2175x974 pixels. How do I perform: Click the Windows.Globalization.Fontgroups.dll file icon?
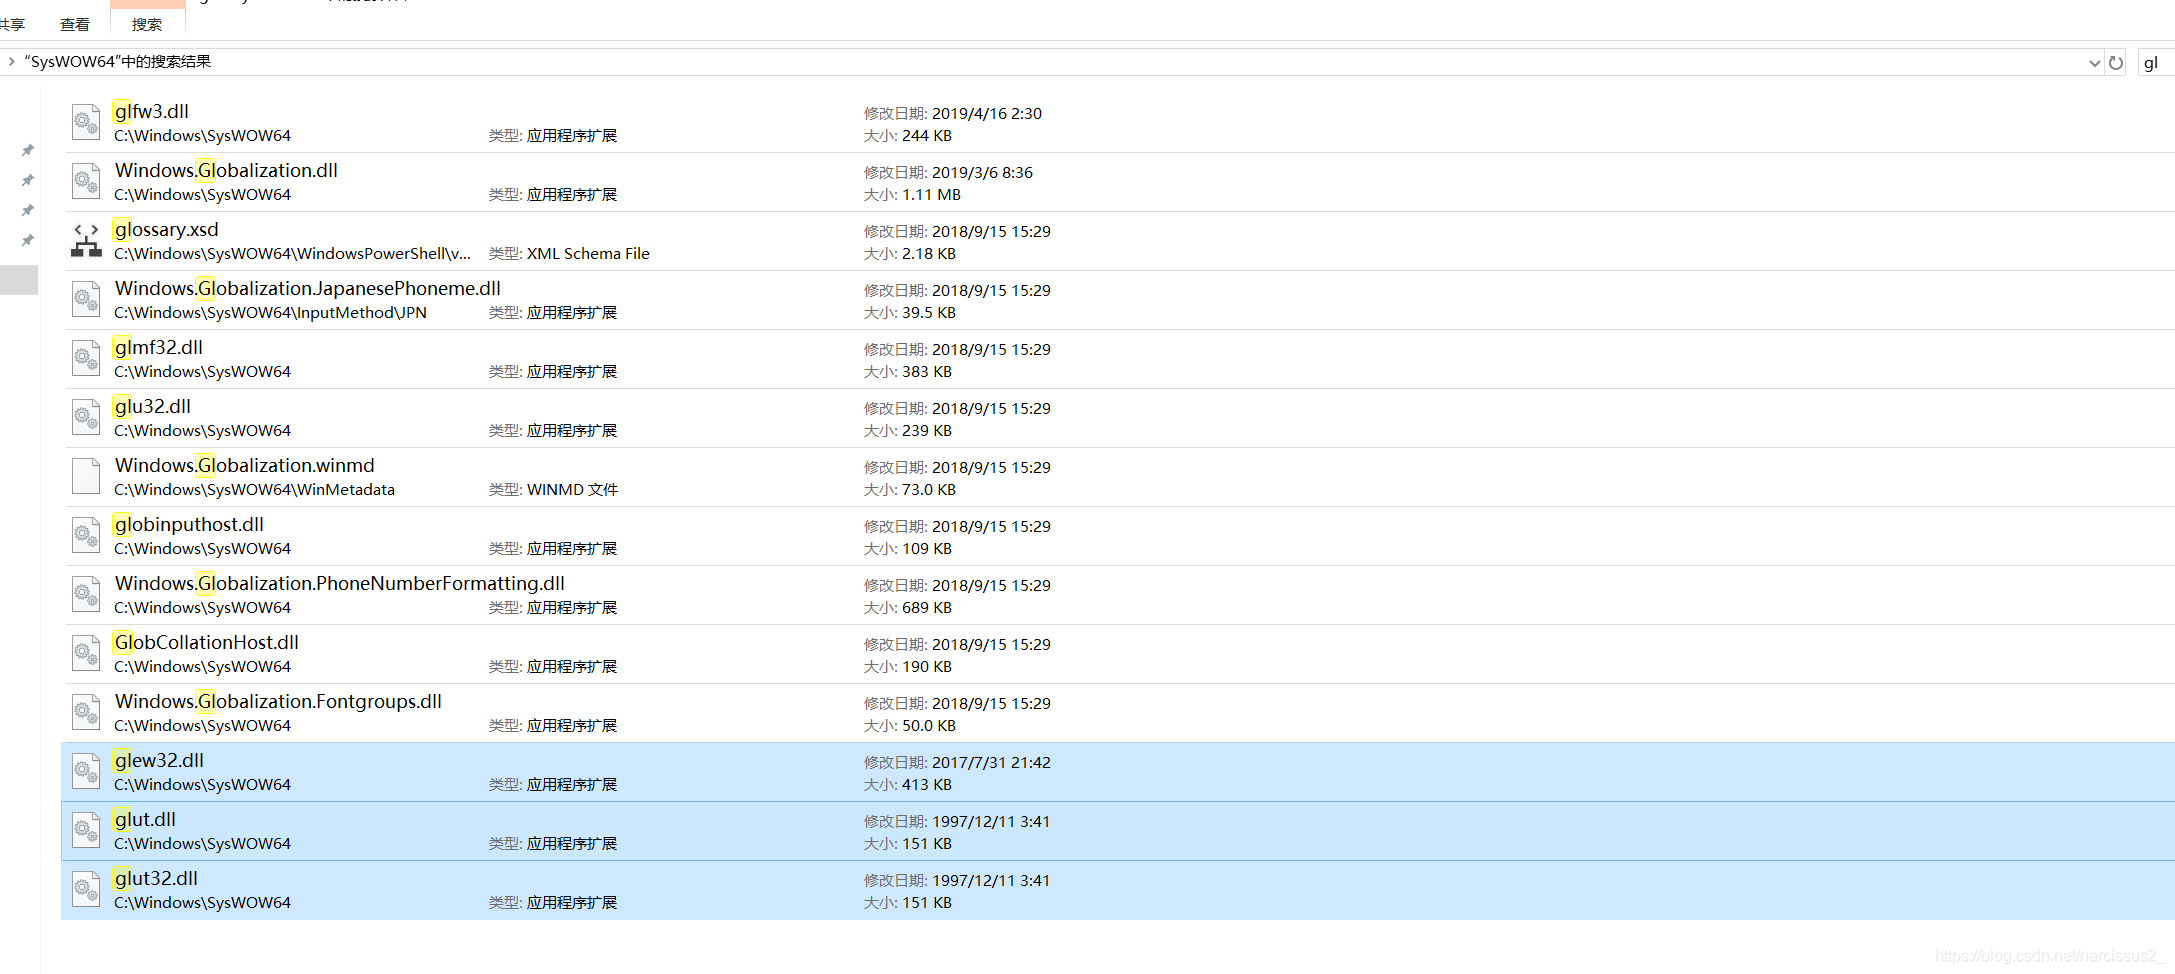(x=86, y=712)
